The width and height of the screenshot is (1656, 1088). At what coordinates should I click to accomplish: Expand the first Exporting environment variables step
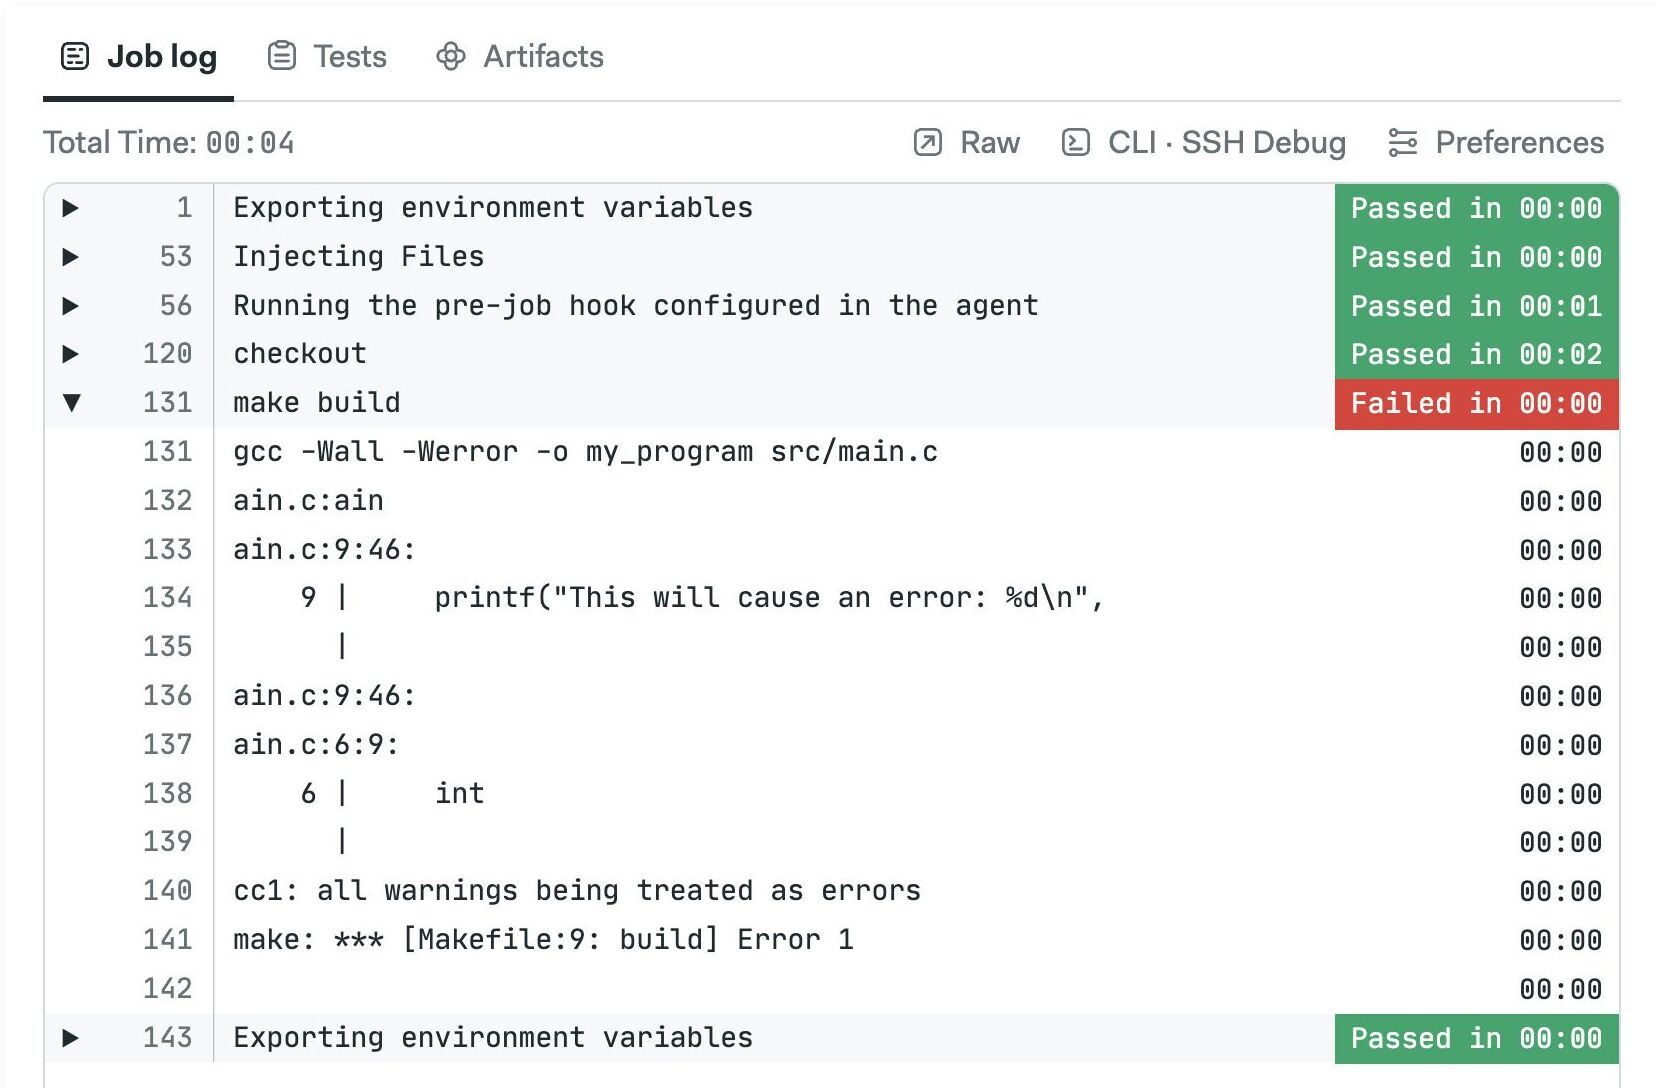[70, 208]
